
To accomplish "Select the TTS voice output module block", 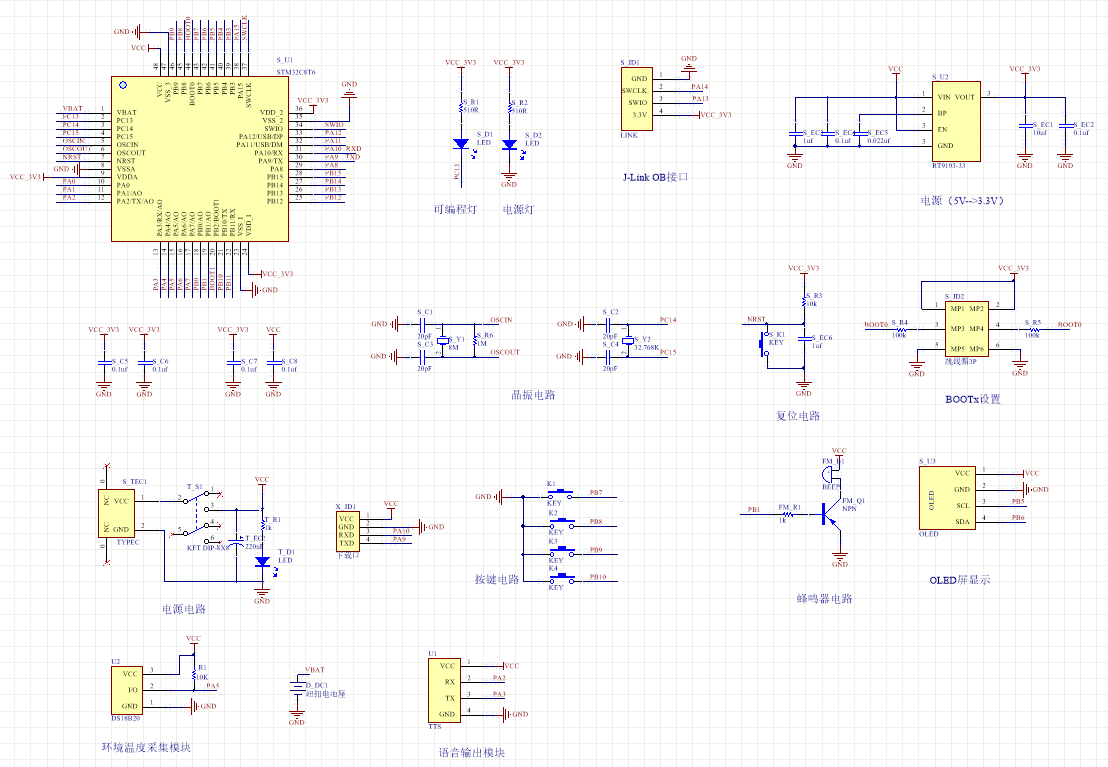I will click(445, 690).
